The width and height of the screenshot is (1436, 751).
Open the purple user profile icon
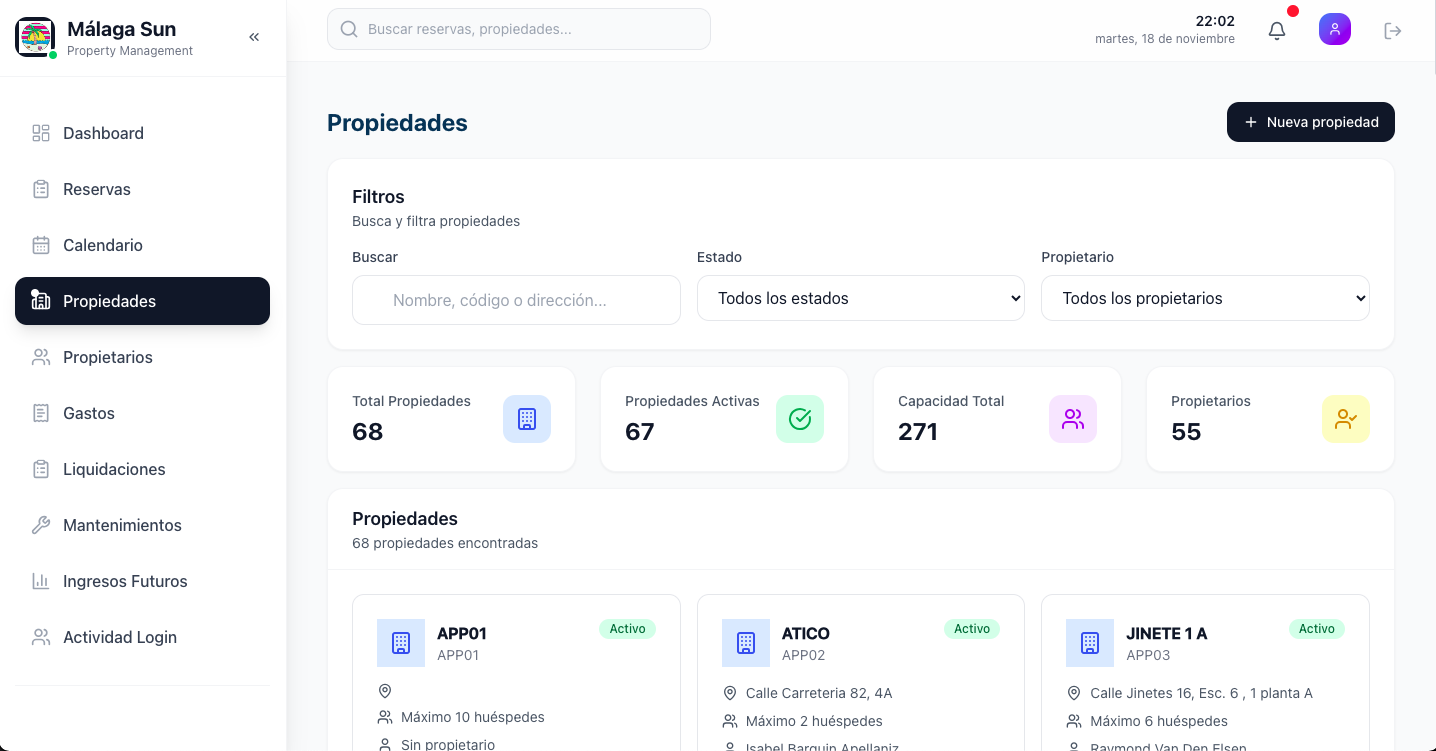coord(1334,29)
